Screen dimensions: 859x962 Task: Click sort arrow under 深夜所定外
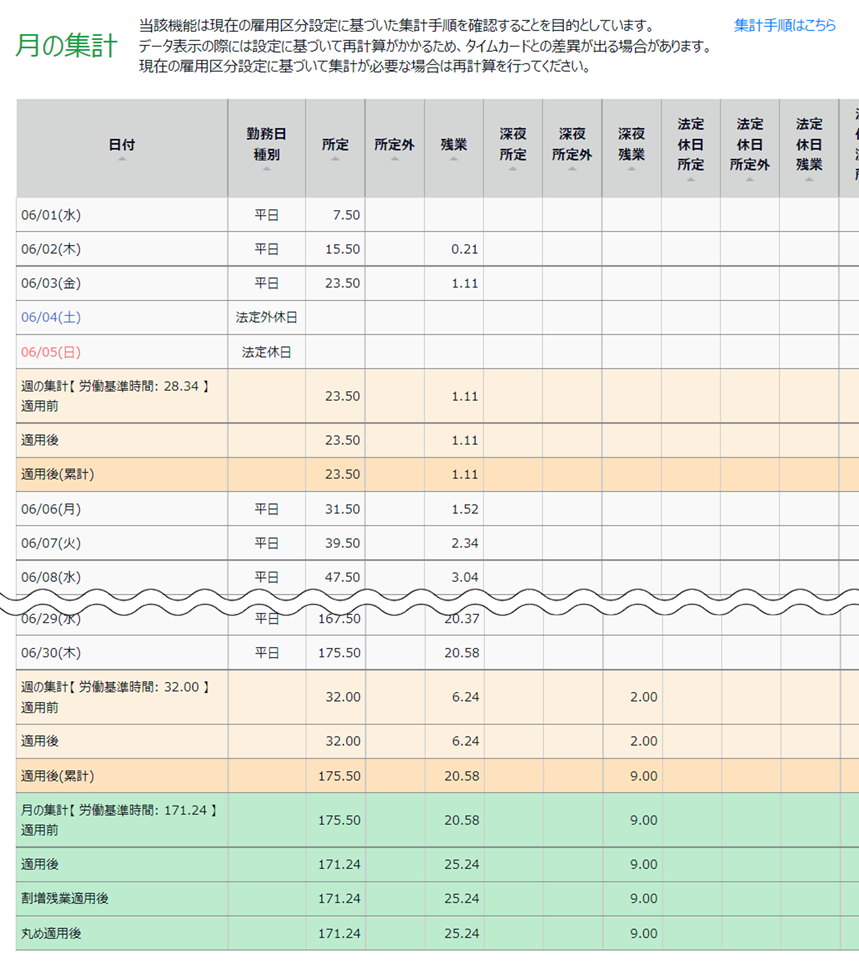click(572, 169)
